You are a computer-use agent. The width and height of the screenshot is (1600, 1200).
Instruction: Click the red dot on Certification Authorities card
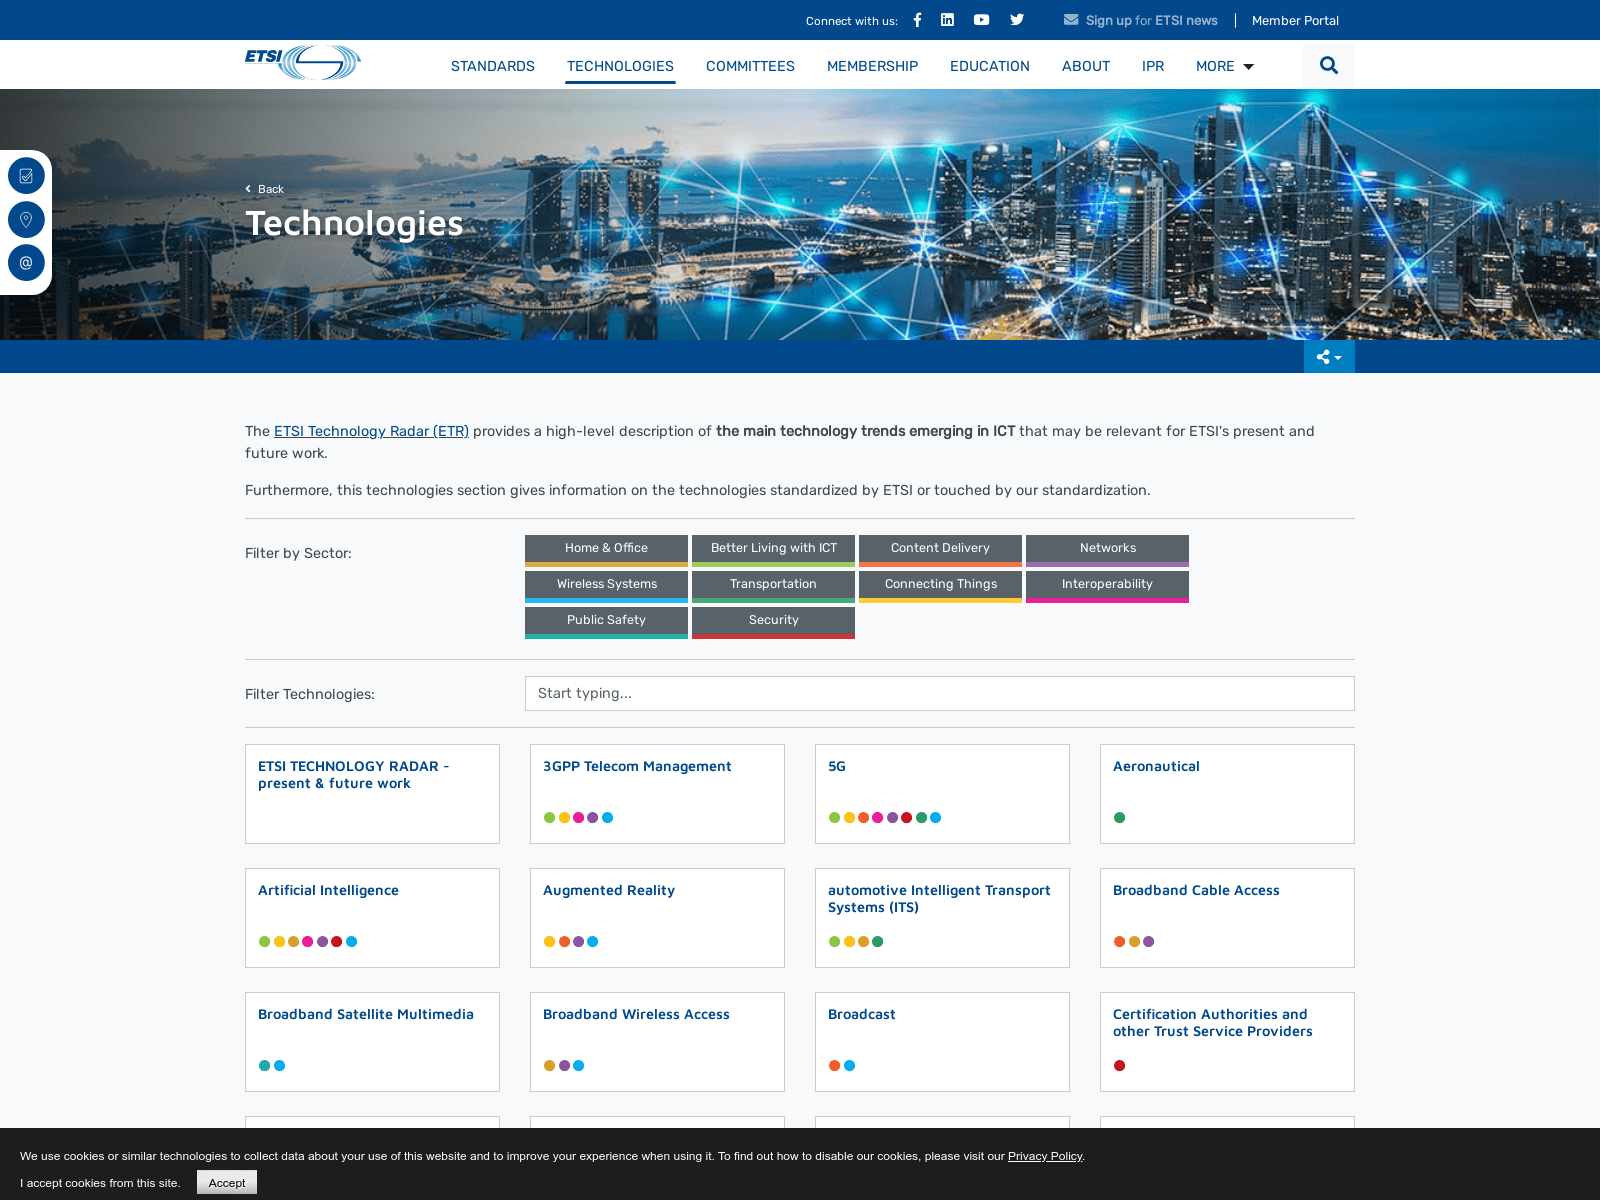(x=1119, y=1066)
